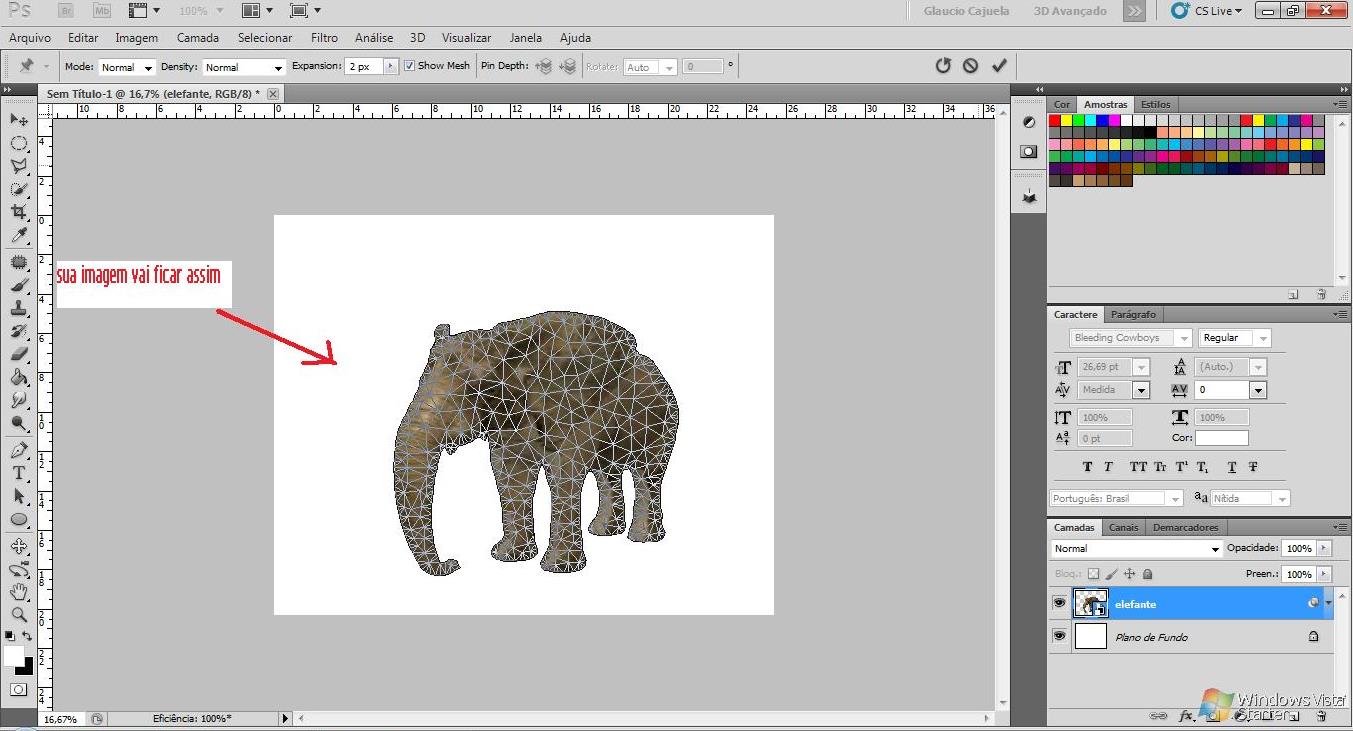The image size is (1353, 731).
Task: Open the Opacidade slider arrow
Action: [1325, 548]
